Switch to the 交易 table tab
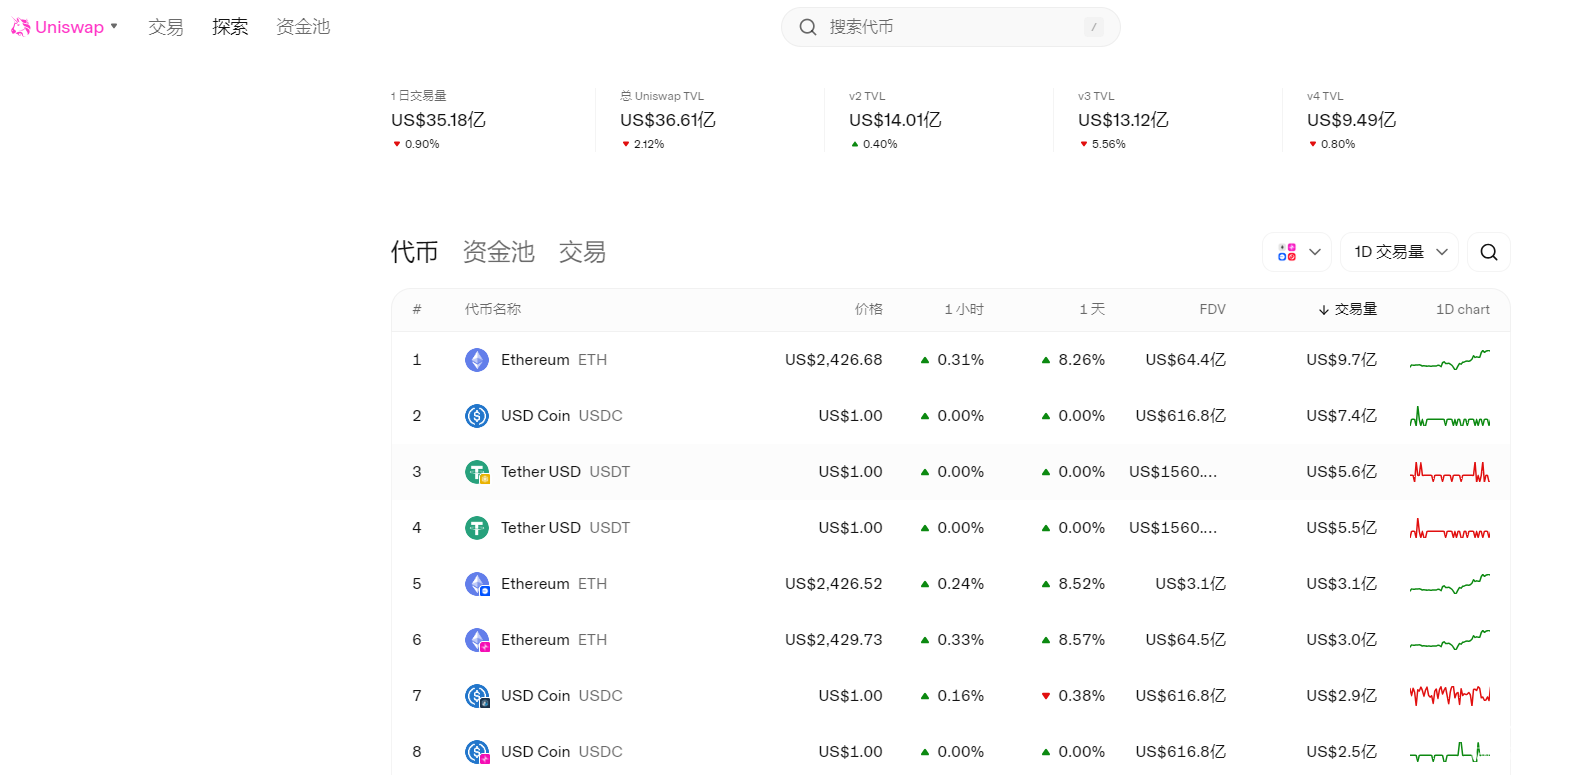Screen dimensions: 1578x775 [x=582, y=252]
